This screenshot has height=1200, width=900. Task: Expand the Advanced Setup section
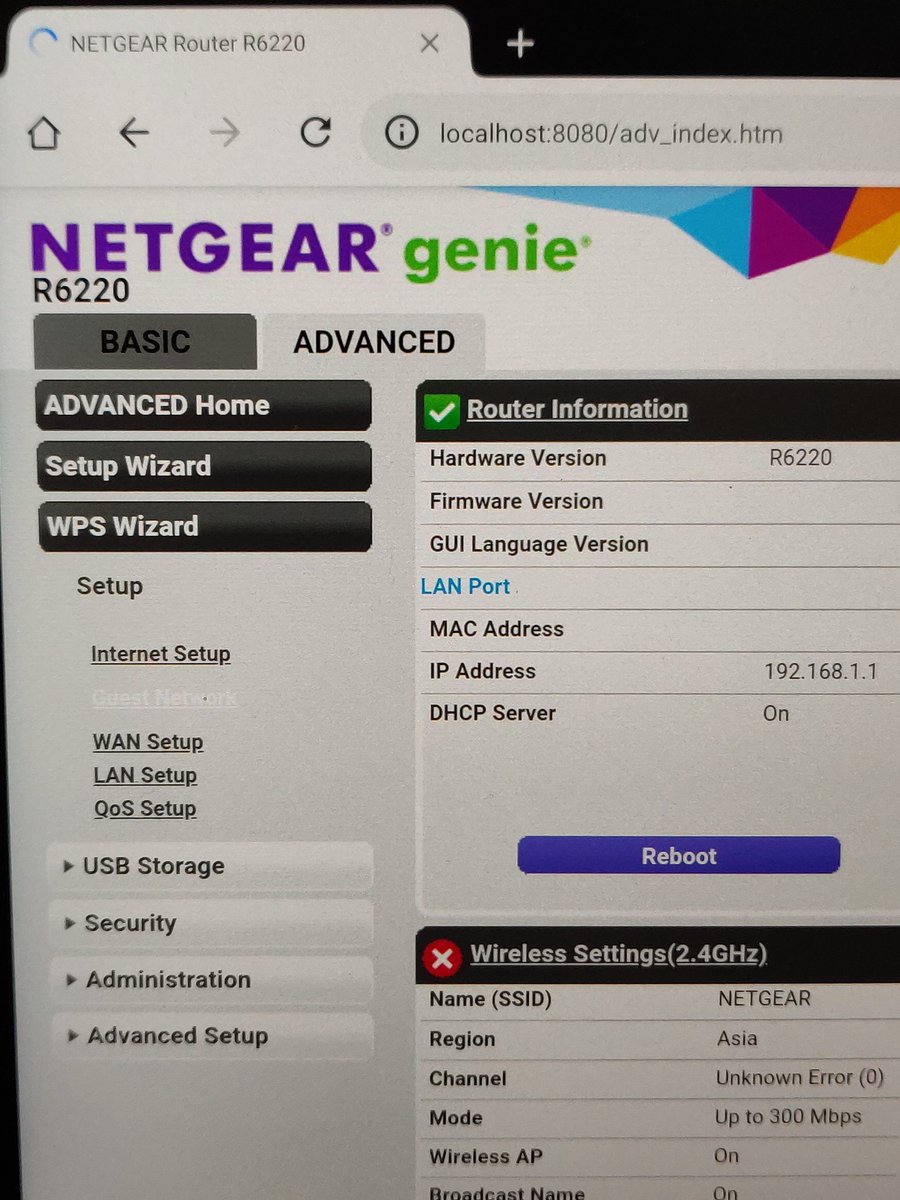click(210, 1036)
